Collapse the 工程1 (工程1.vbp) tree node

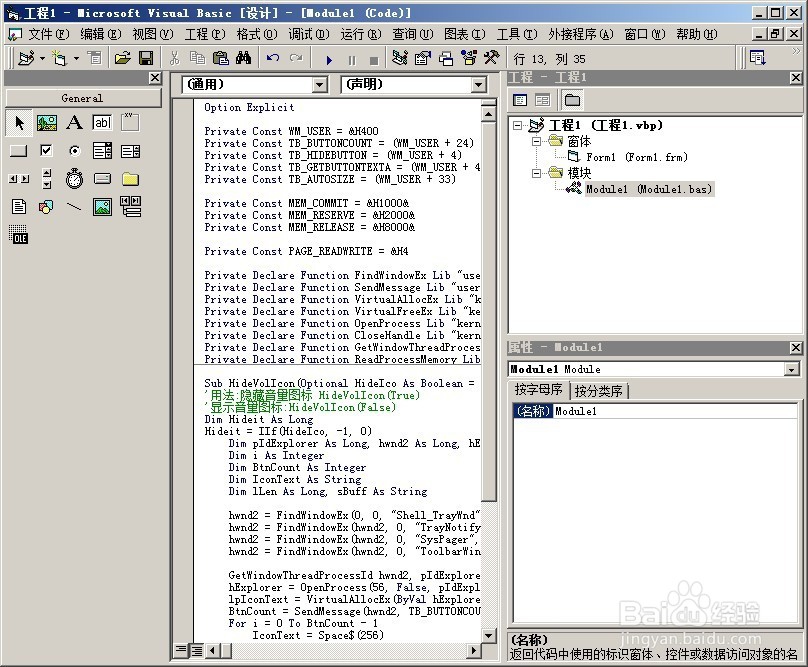[x=517, y=125]
